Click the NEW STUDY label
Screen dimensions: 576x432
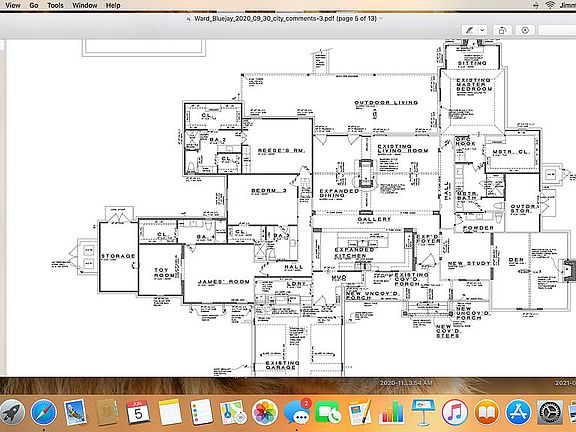[x=469, y=263]
